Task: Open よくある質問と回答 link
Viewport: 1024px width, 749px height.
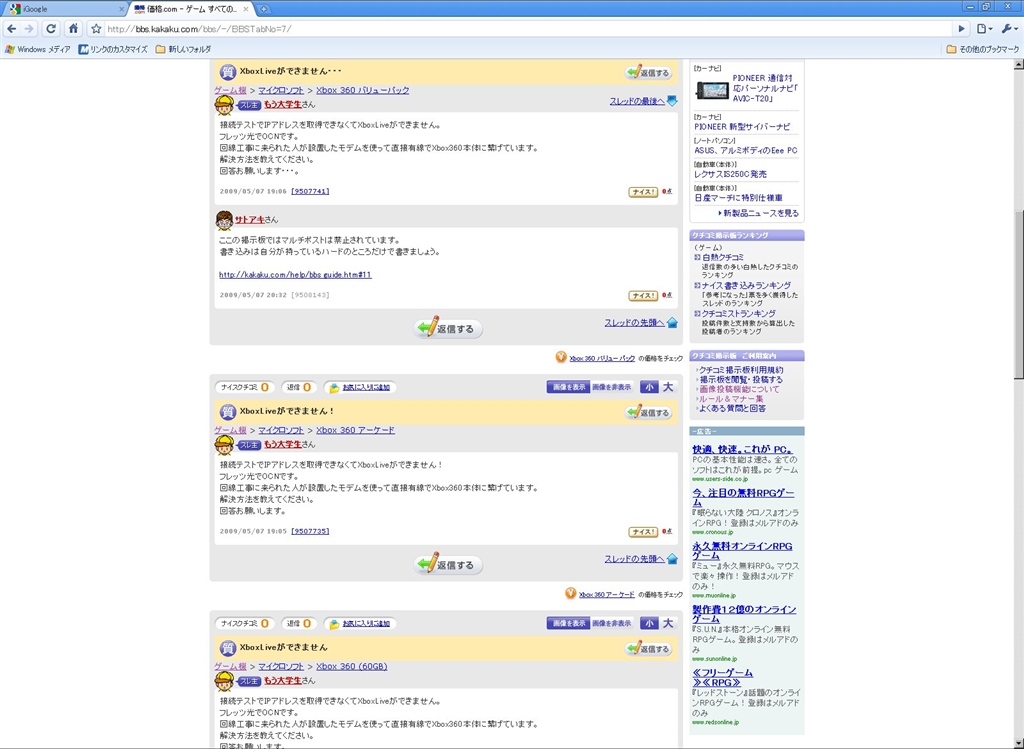Action: click(733, 409)
